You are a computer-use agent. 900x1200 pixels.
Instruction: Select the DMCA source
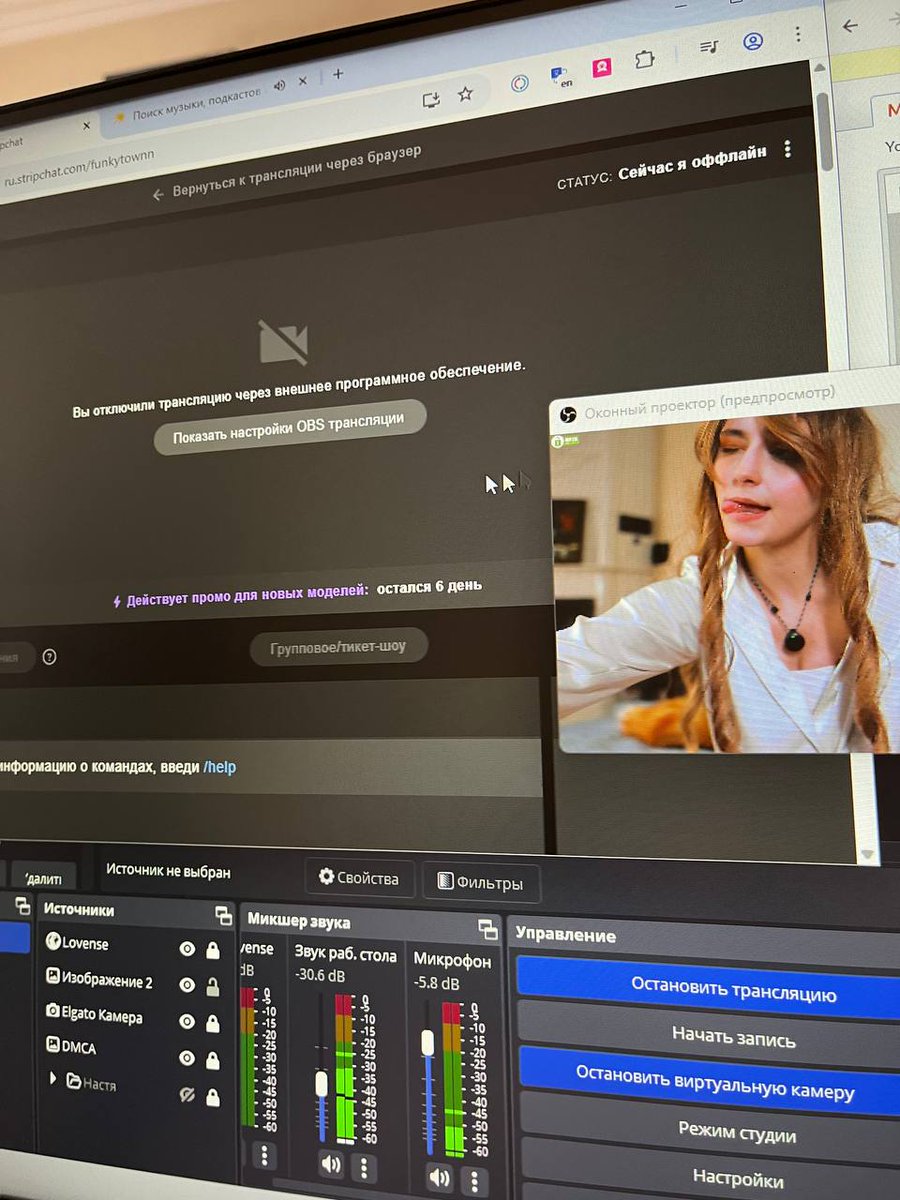(x=71, y=1047)
